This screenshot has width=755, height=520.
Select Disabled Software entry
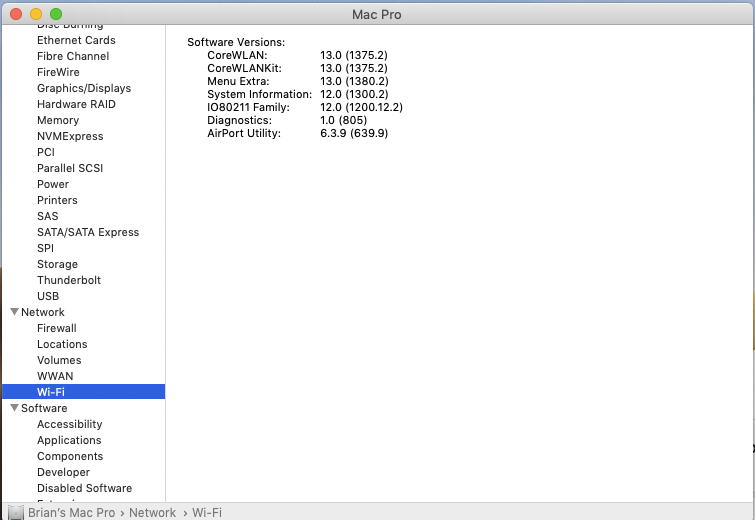tap(84, 488)
